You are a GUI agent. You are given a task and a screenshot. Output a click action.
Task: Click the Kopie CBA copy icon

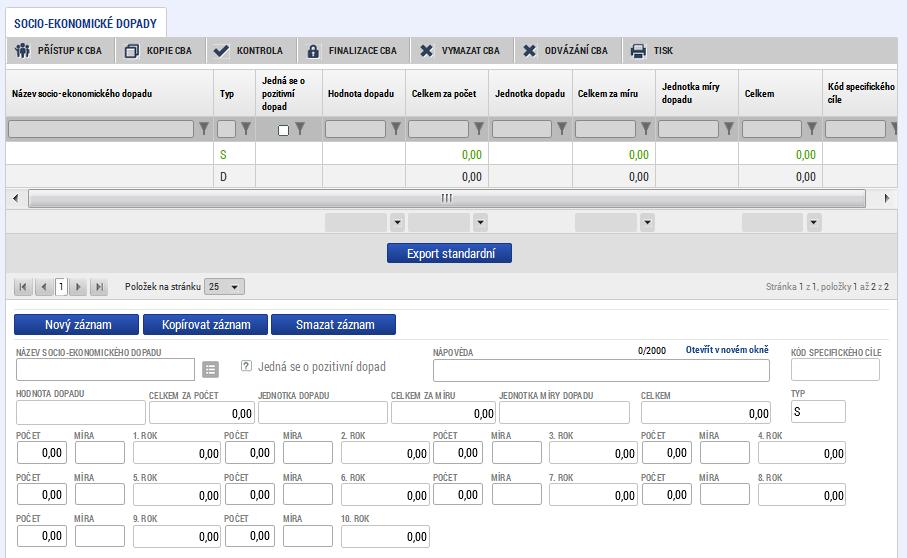coord(131,51)
